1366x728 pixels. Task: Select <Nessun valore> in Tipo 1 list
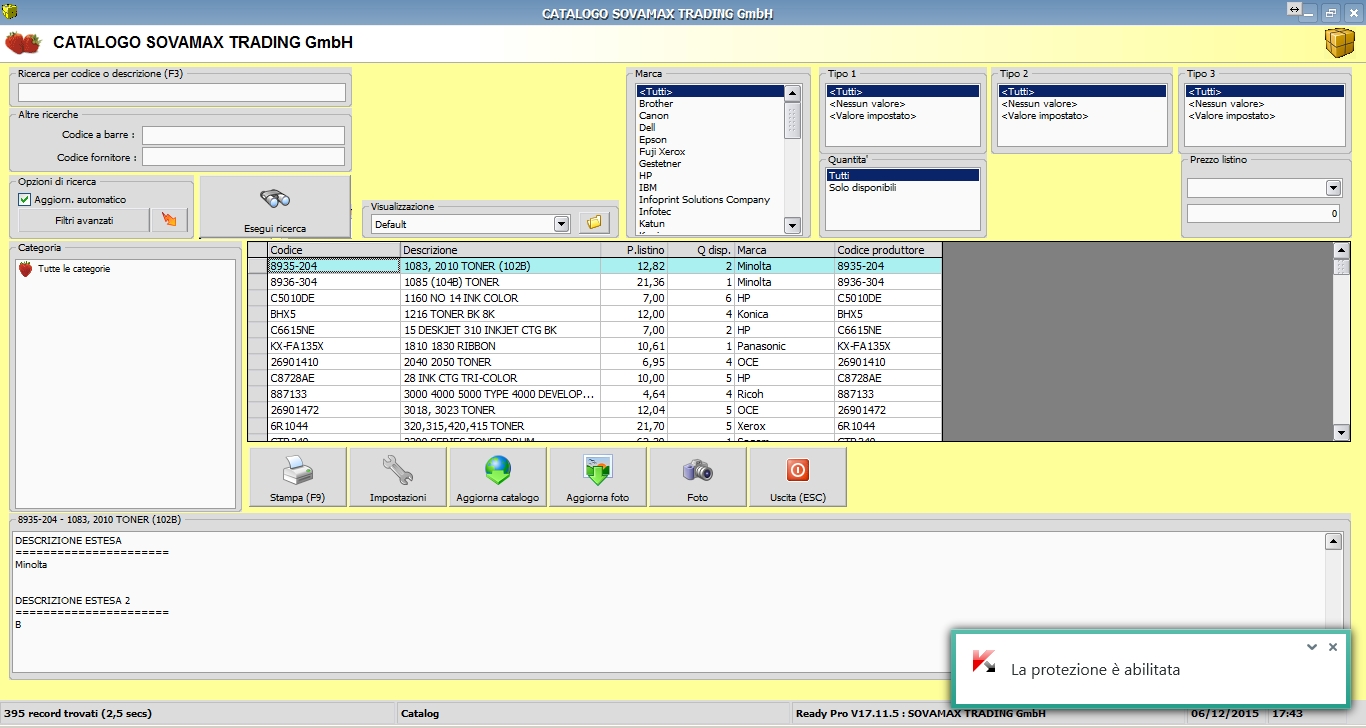[x=867, y=104]
